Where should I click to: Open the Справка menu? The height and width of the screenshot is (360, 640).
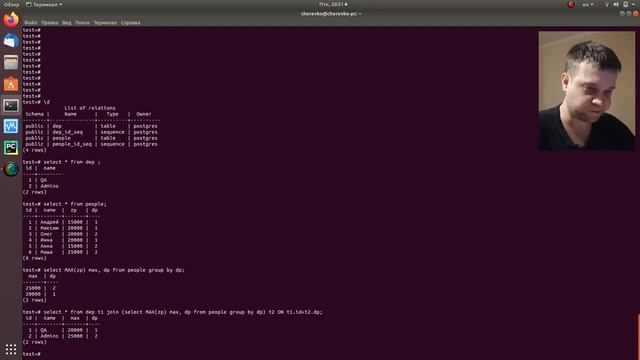pyautogui.click(x=131, y=22)
